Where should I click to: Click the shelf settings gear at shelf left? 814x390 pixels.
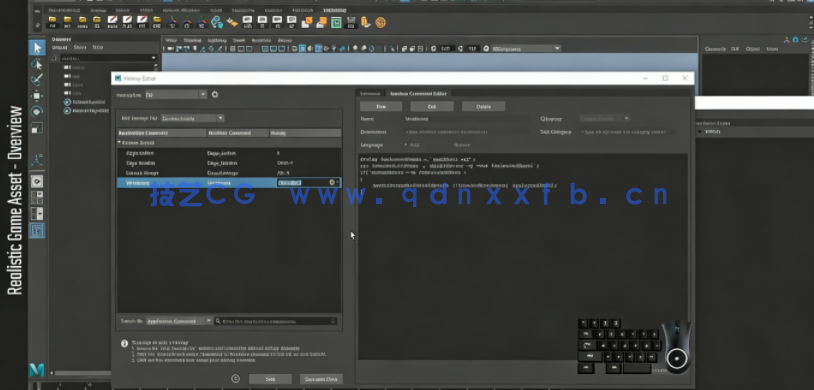(x=37, y=24)
